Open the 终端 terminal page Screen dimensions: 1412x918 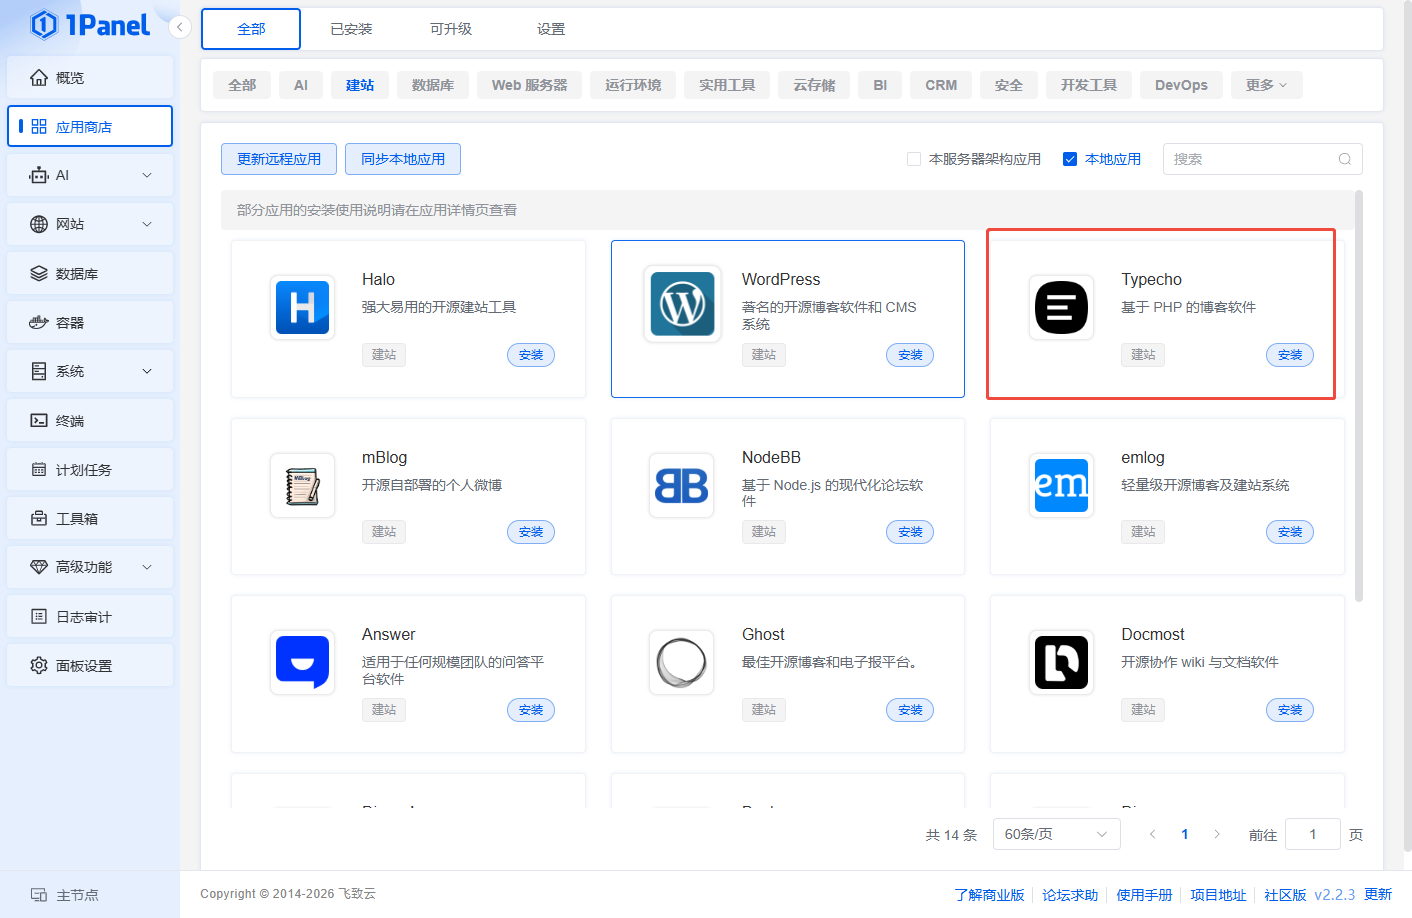coord(90,420)
